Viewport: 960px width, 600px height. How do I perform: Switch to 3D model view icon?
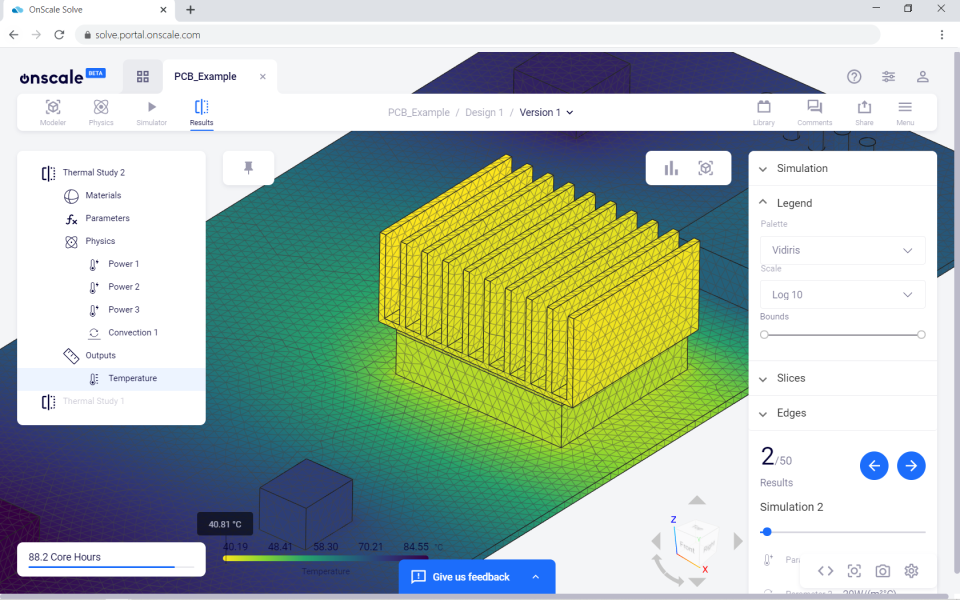pos(705,168)
